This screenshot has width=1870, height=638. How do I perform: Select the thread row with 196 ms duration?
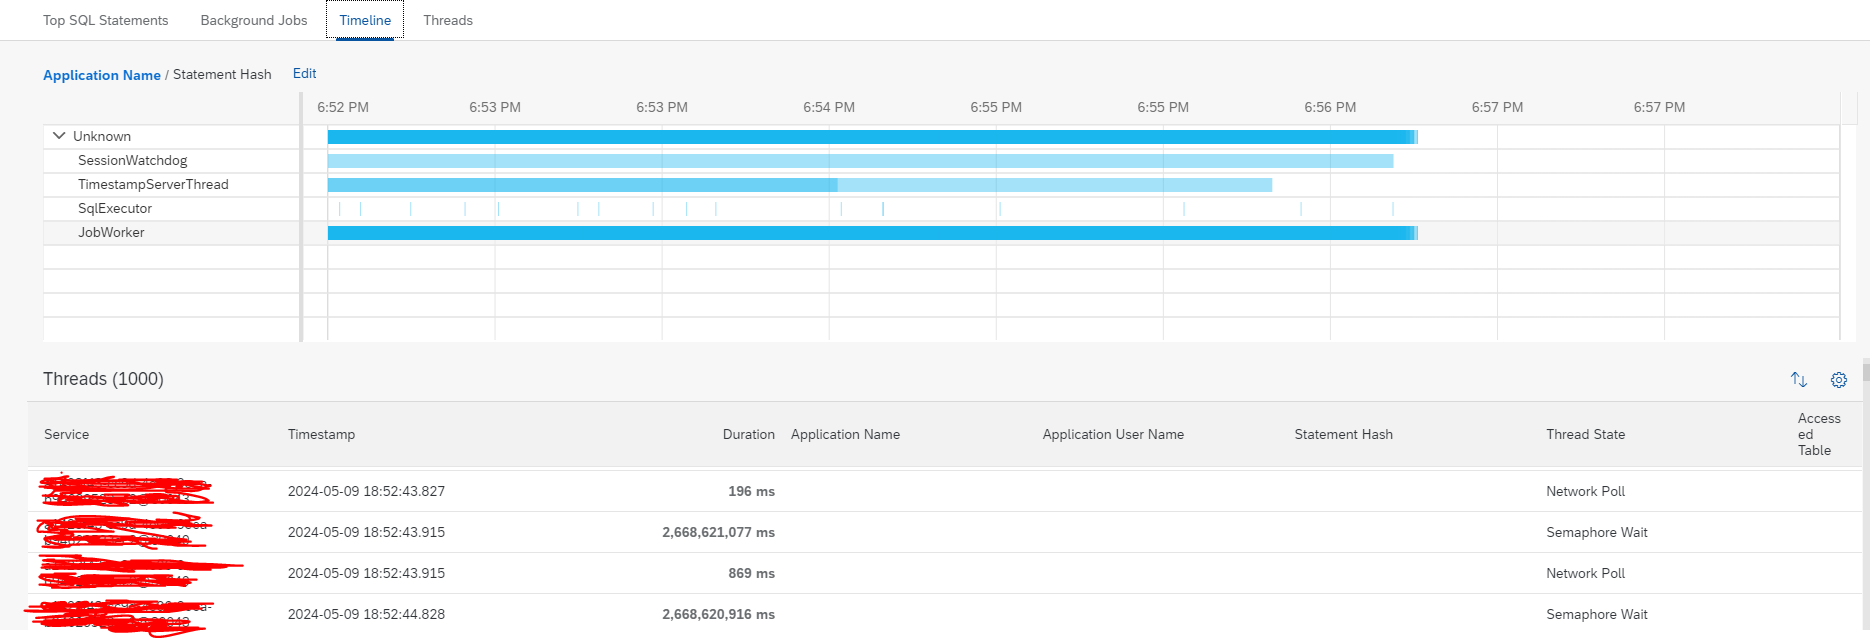944,491
